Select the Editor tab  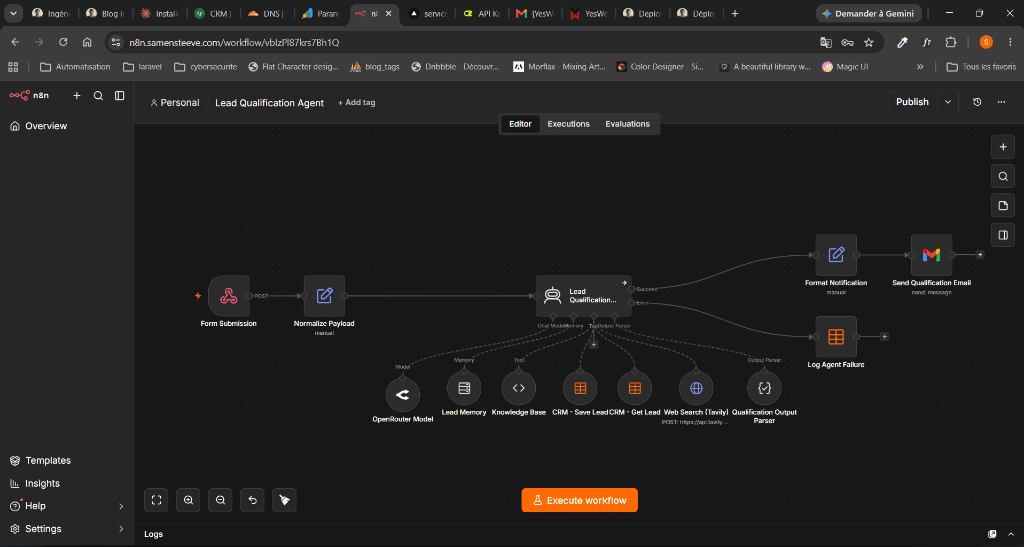coord(520,124)
